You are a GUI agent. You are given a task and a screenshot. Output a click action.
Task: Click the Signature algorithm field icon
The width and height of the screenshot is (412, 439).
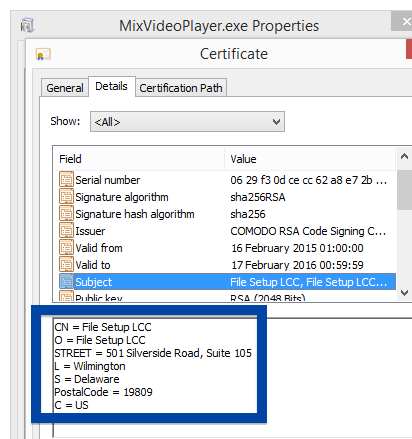(66, 197)
